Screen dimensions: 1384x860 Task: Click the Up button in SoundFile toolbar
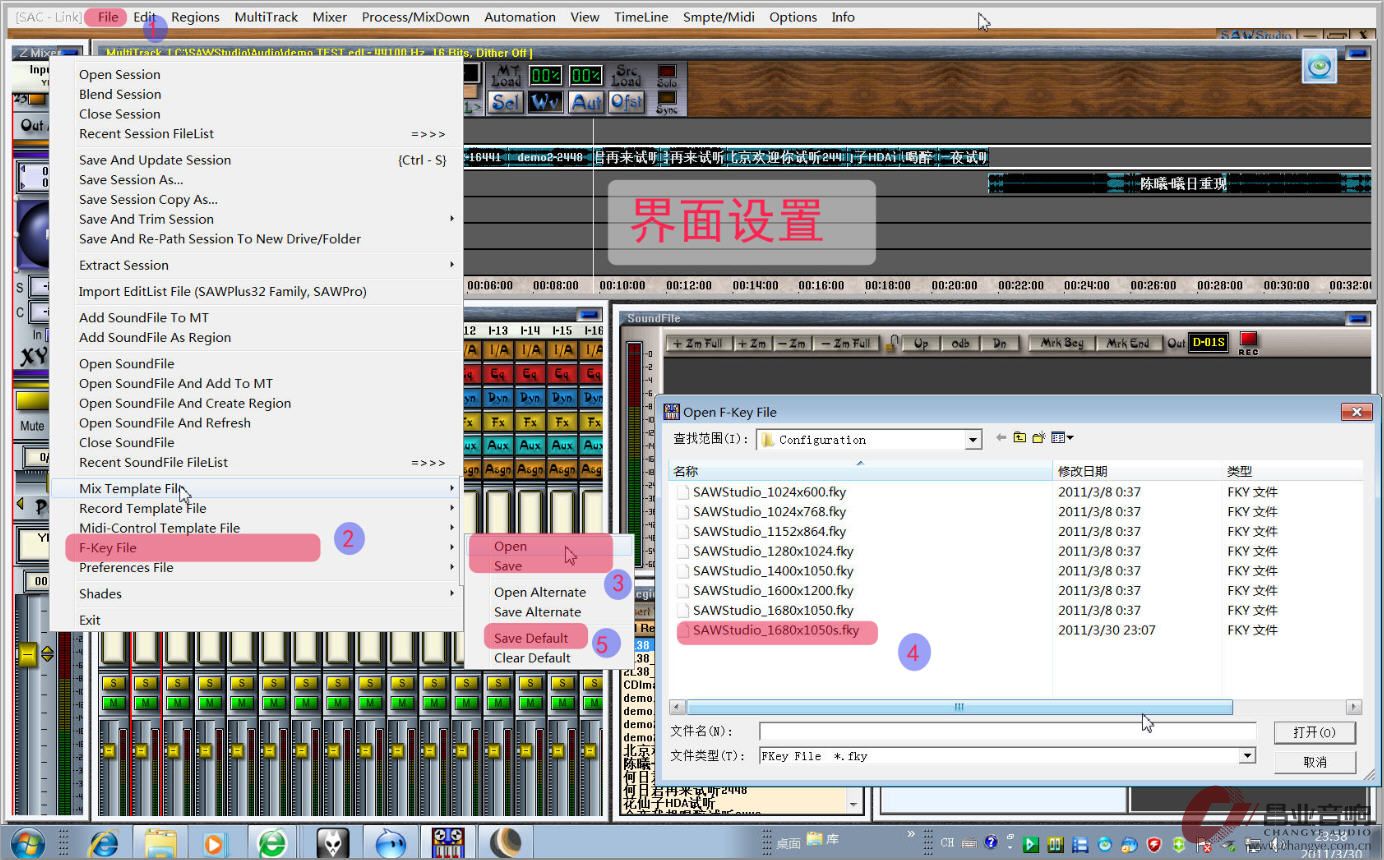(921, 343)
